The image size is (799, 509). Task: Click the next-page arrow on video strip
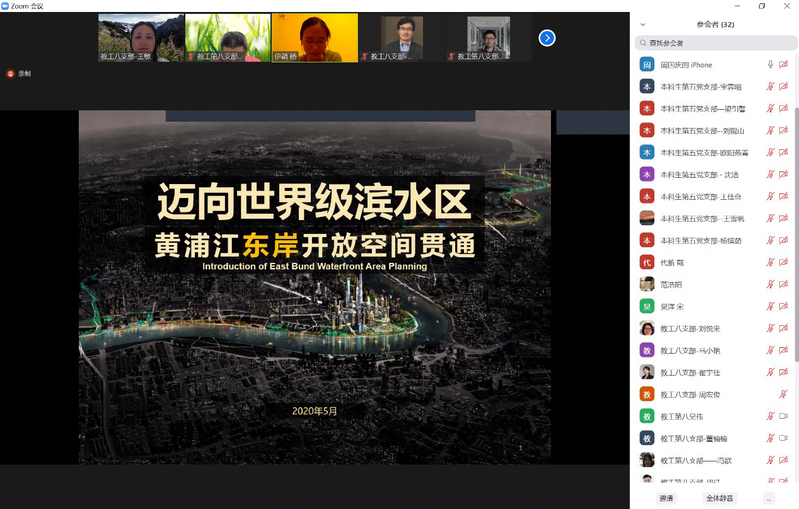click(547, 38)
